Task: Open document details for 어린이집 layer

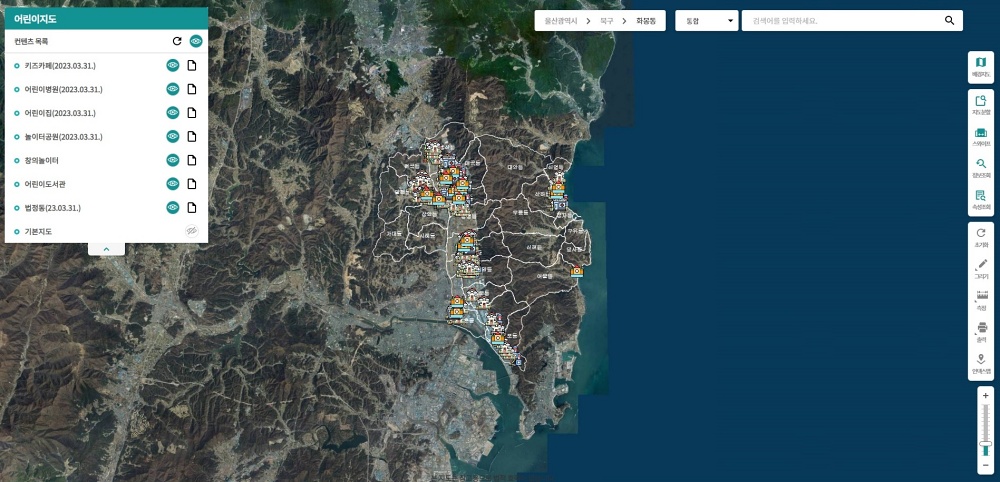Action: pos(191,113)
